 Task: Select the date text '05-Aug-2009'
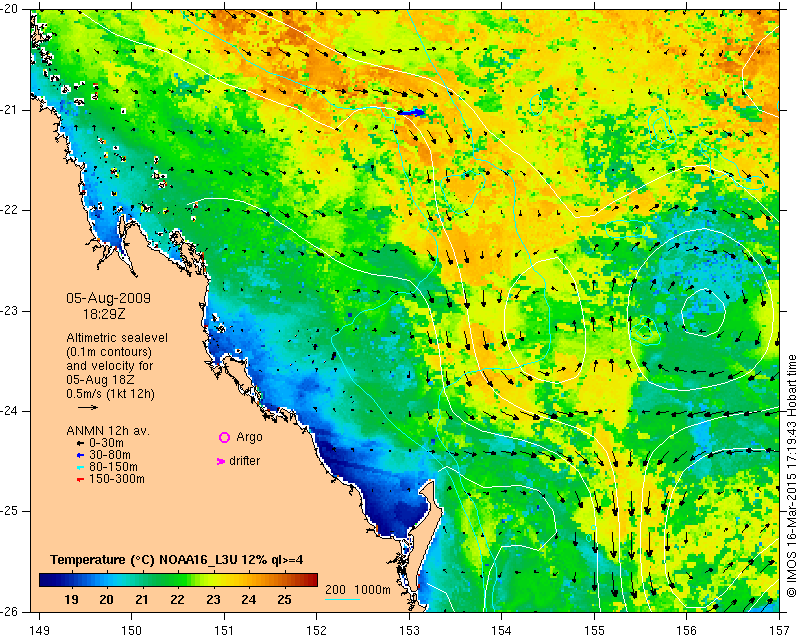point(109,298)
